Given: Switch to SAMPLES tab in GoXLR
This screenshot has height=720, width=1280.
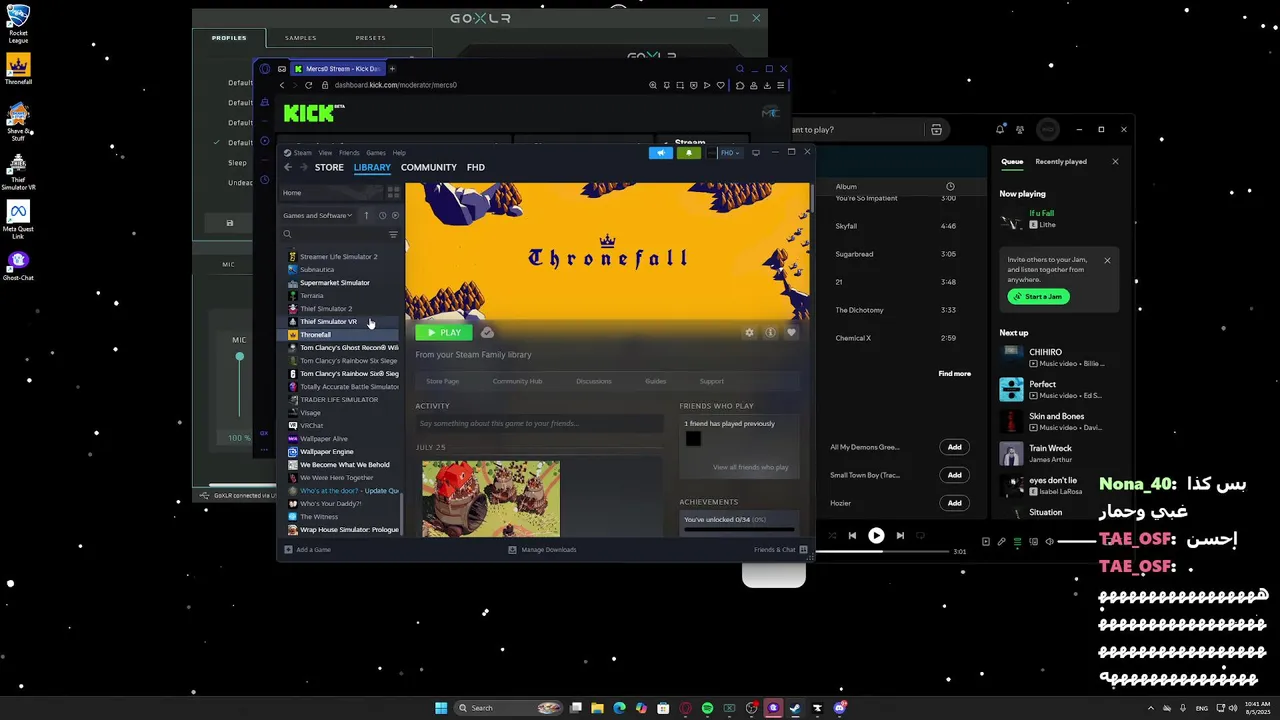Looking at the screenshot, I should click(301, 38).
